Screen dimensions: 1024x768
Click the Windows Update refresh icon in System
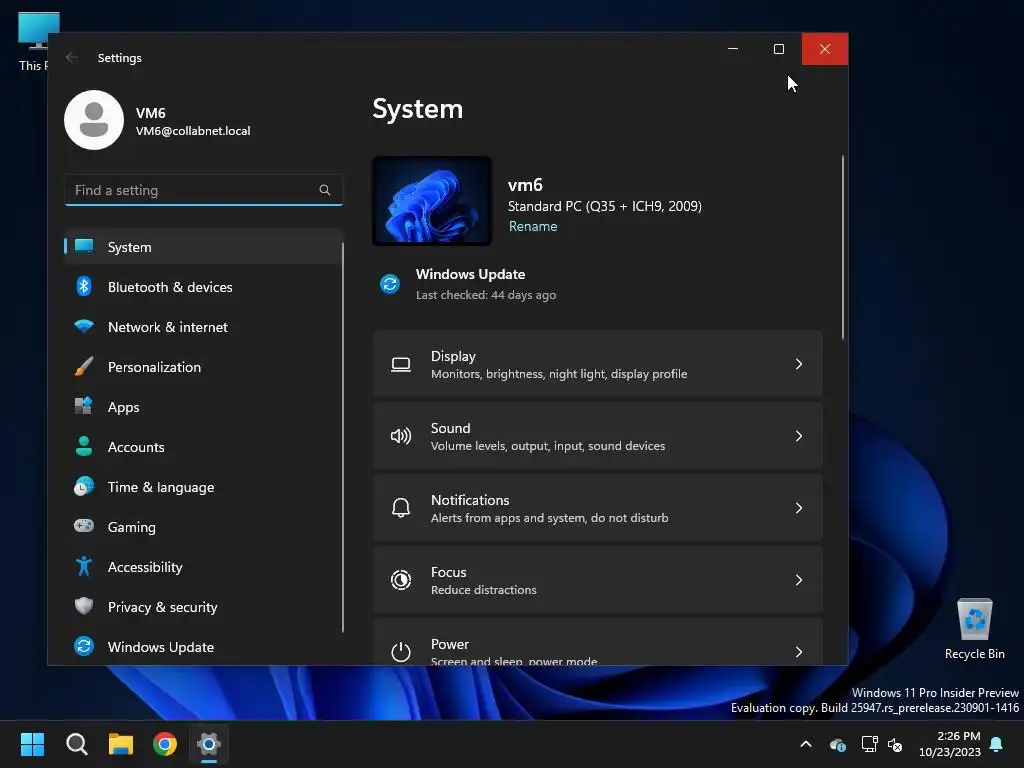pyautogui.click(x=390, y=284)
